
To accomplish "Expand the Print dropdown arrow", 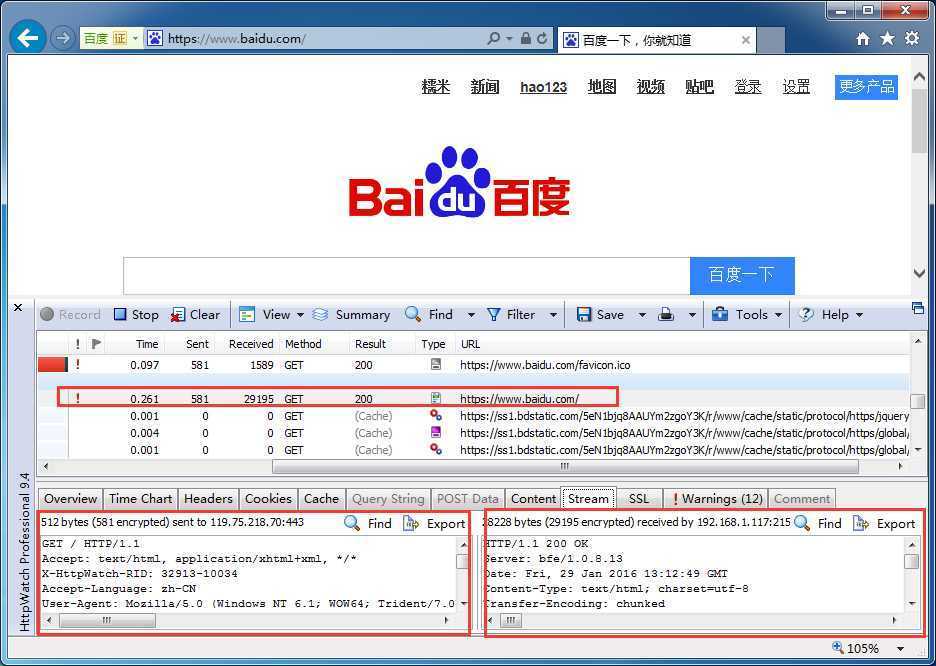I will [692, 315].
